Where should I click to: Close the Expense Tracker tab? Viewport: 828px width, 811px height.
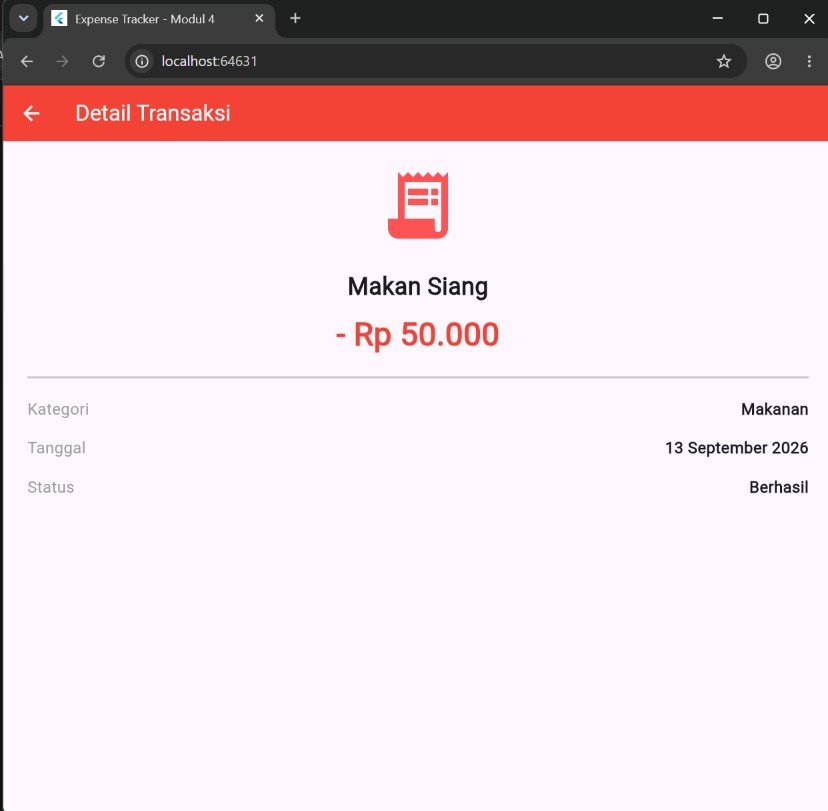259,18
